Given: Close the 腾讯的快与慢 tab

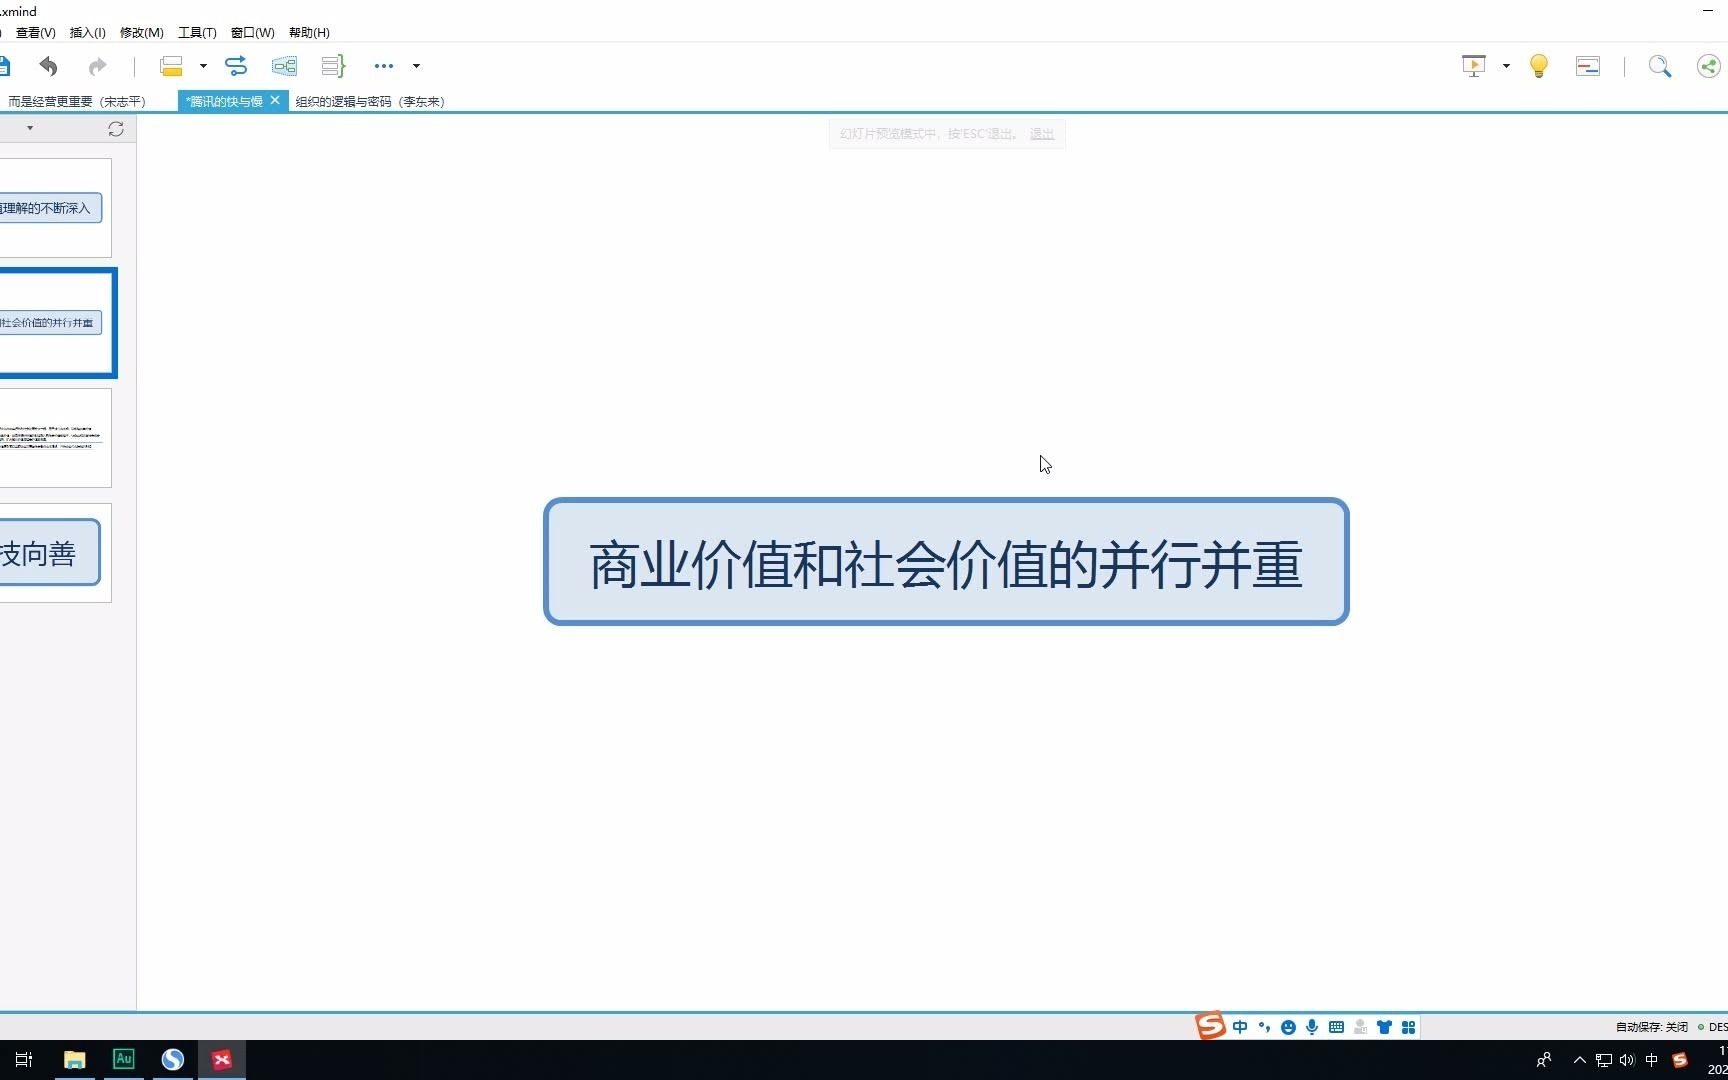Looking at the screenshot, I should click(x=275, y=100).
